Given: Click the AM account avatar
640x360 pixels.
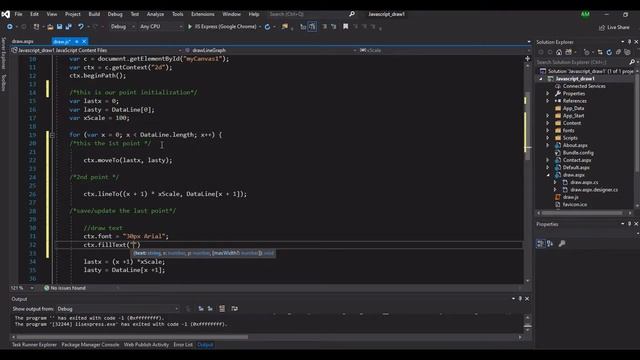Looking at the screenshot, I should click(585, 14).
